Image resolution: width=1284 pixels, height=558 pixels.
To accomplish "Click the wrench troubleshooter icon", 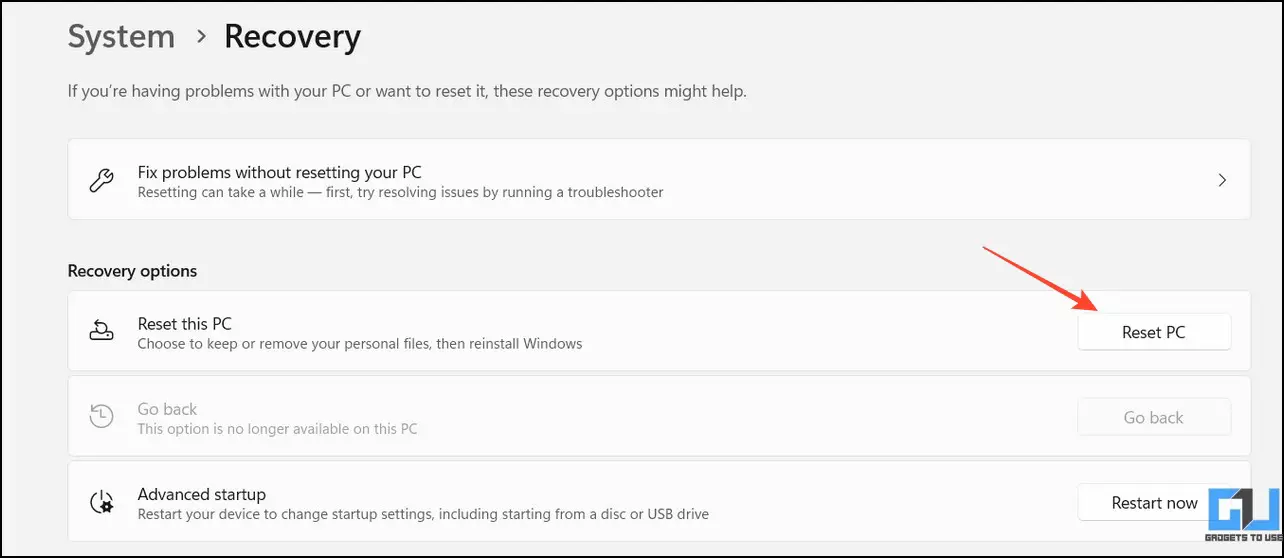I will coord(101,181).
